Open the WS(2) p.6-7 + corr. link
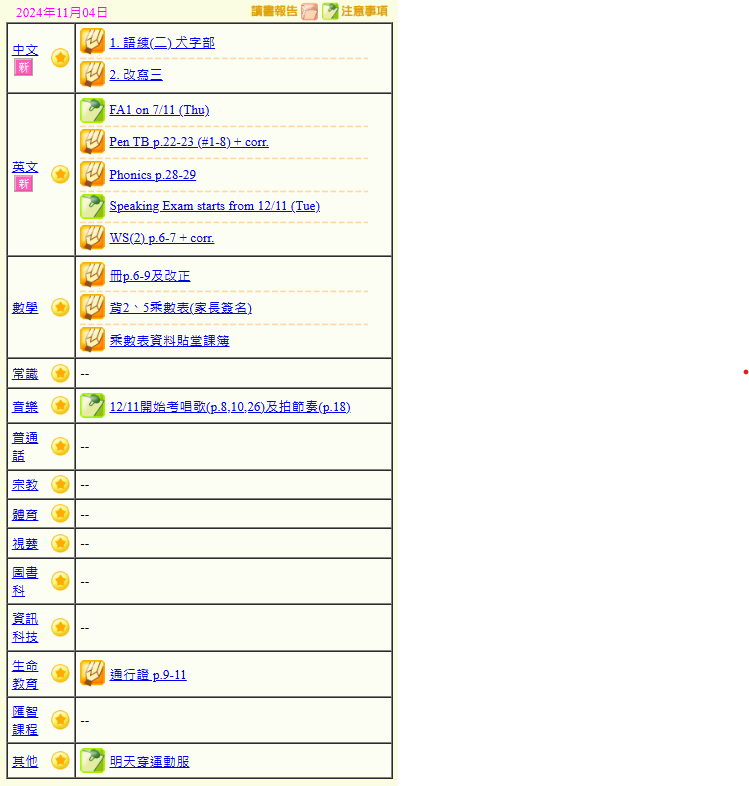 [x=162, y=238]
